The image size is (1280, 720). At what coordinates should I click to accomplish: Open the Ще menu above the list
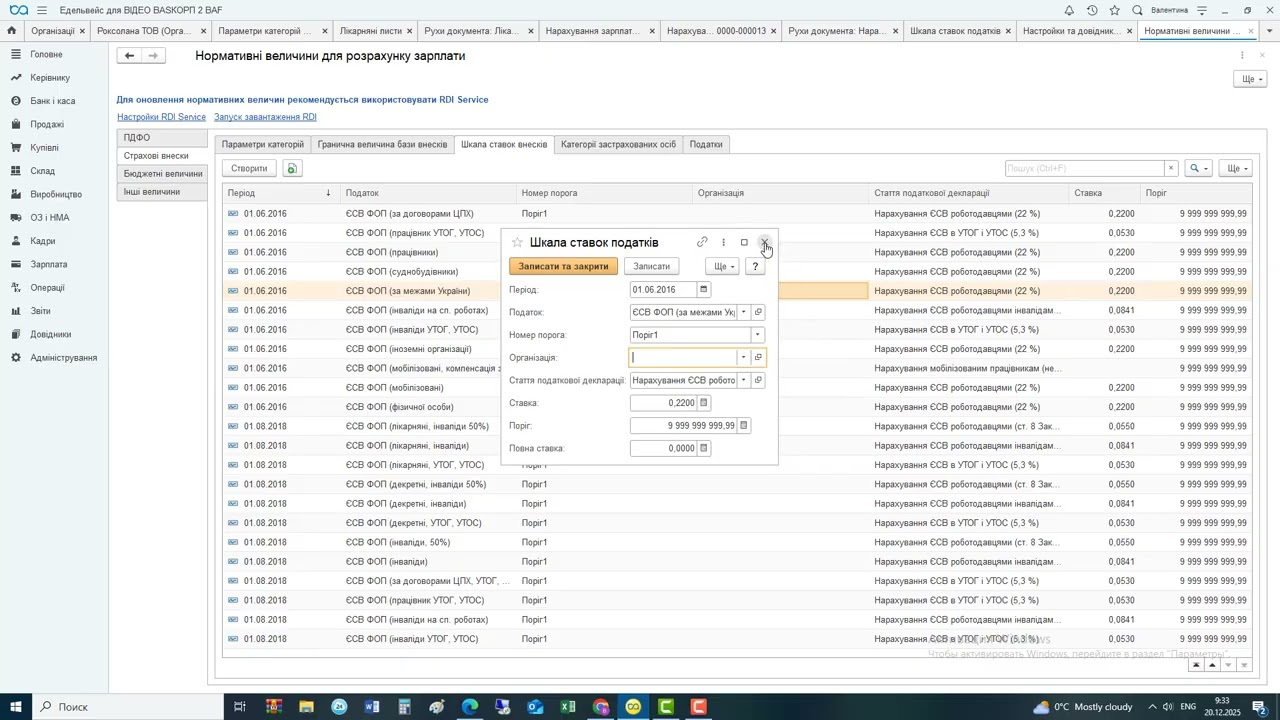(x=1236, y=168)
